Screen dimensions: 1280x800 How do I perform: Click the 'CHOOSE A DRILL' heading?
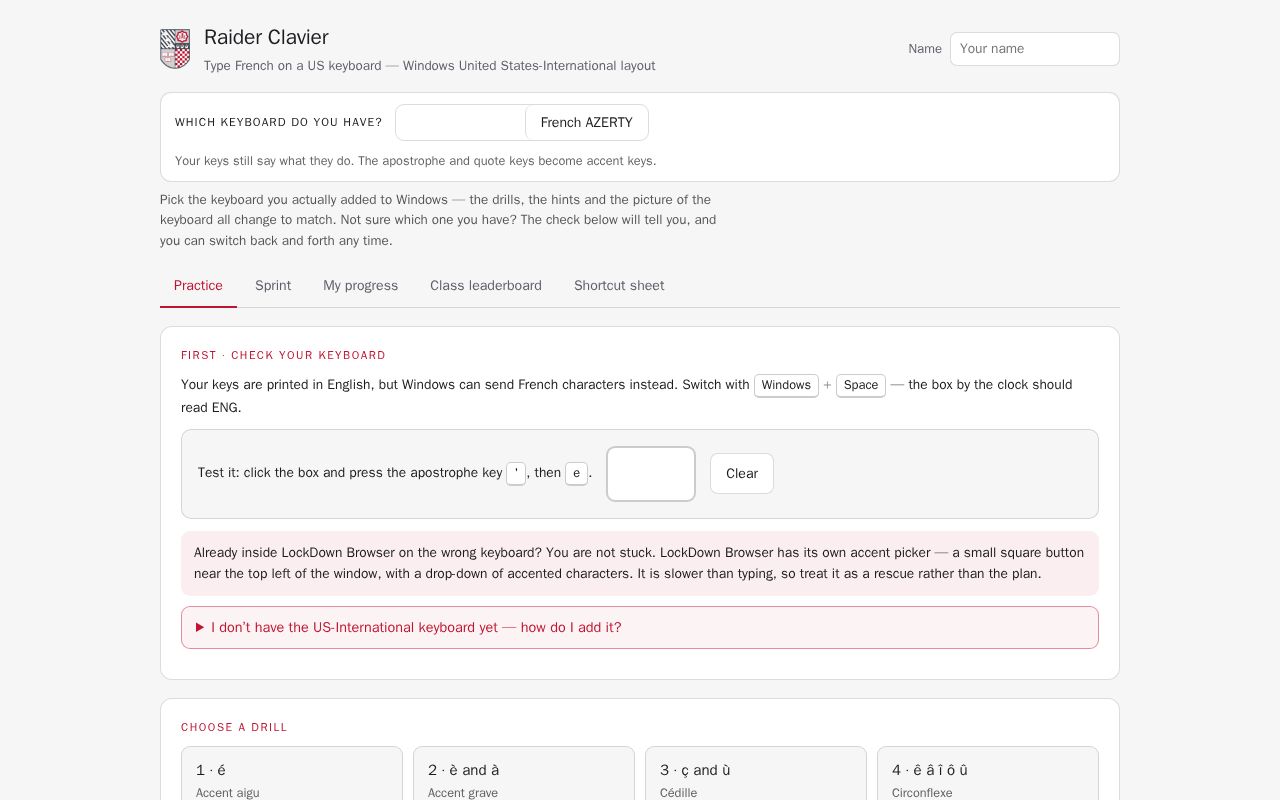(234, 727)
